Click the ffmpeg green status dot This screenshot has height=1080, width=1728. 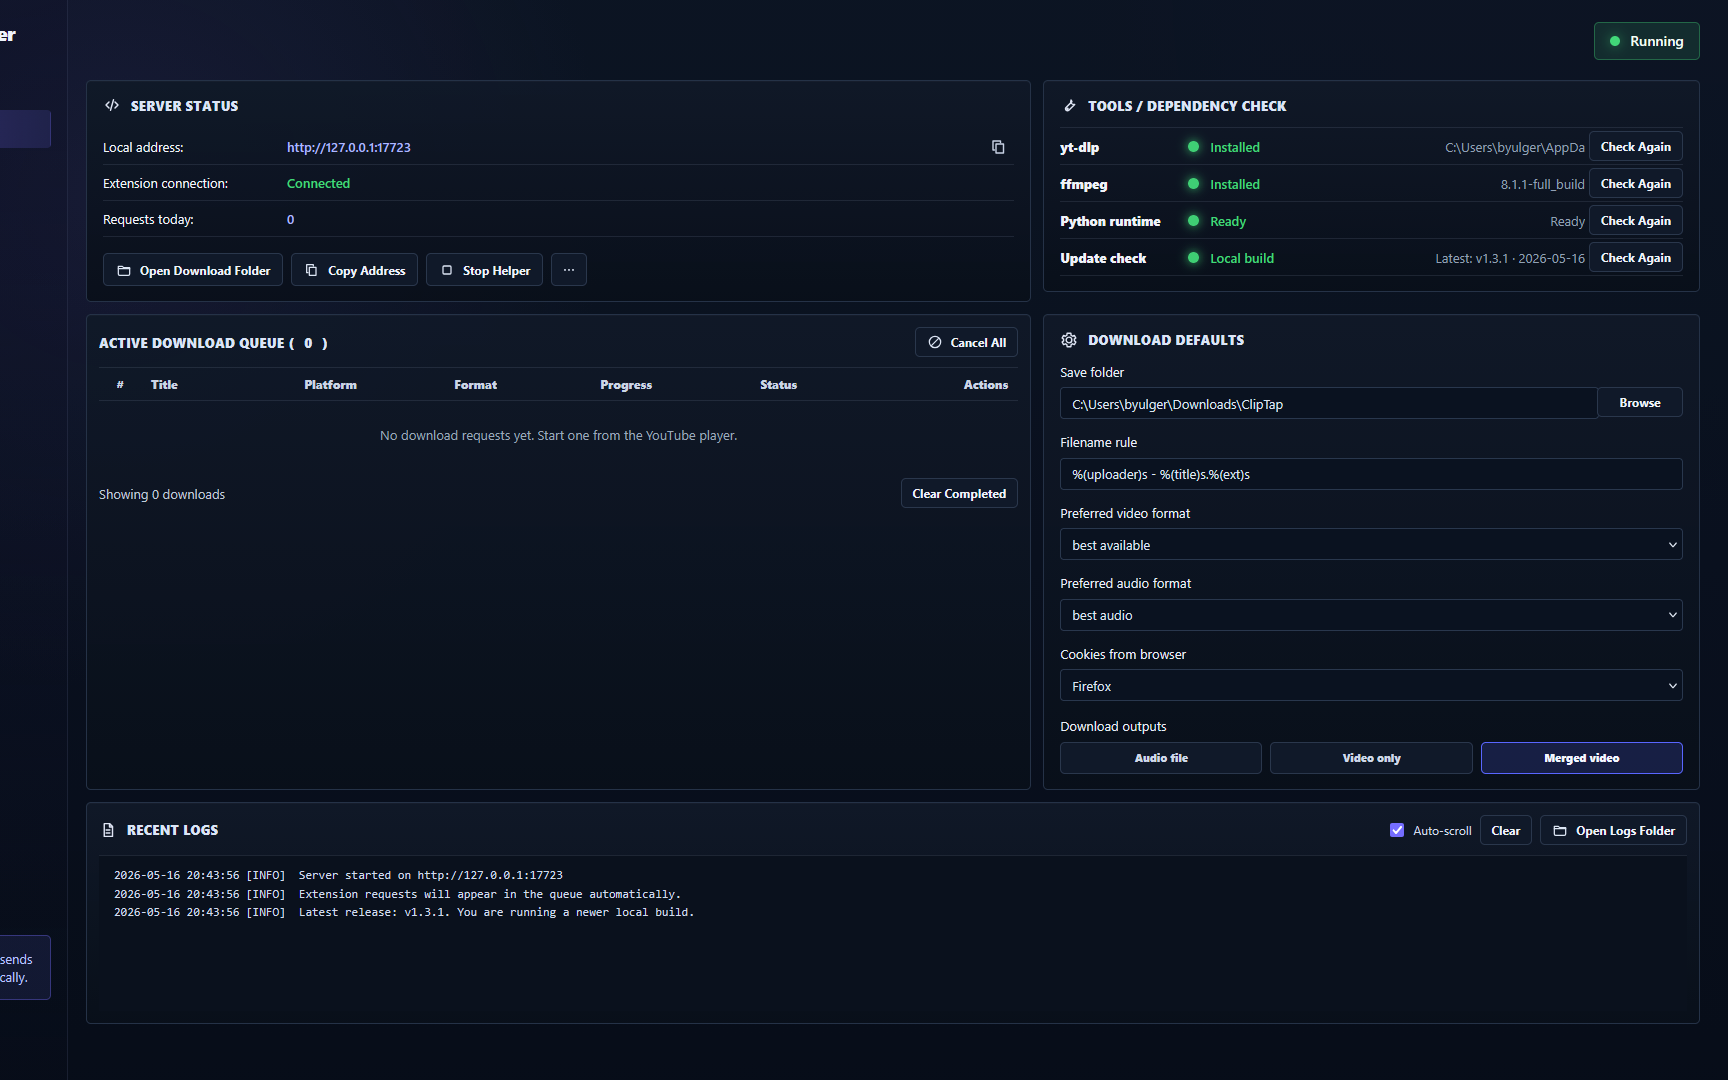click(1193, 184)
